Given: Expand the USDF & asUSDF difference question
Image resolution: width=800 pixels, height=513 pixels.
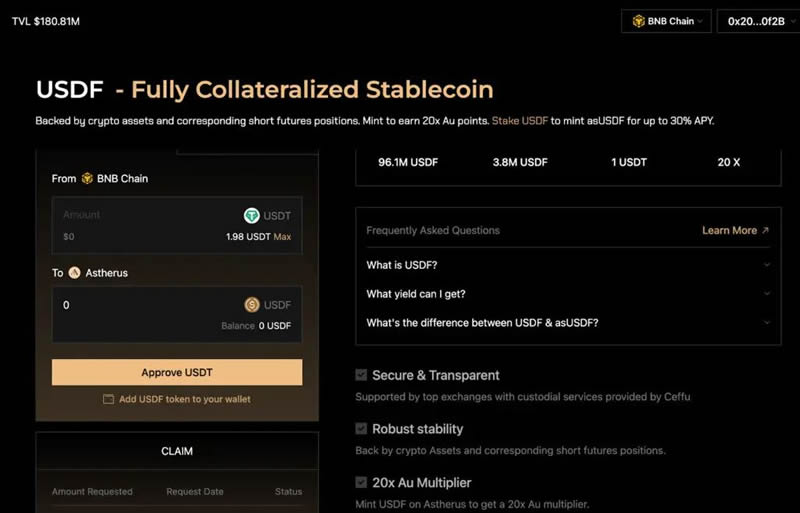Looking at the screenshot, I should (x=567, y=322).
